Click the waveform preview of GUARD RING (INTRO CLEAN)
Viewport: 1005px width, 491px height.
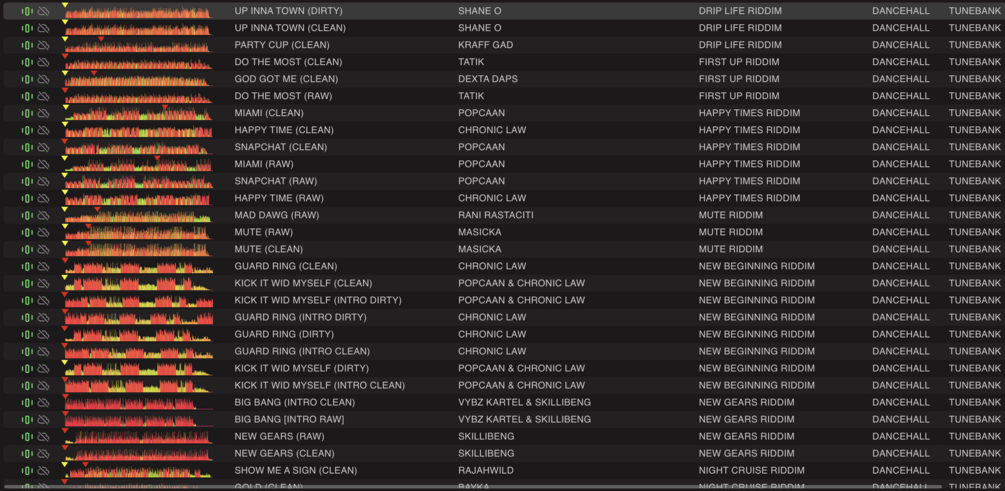coord(137,351)
